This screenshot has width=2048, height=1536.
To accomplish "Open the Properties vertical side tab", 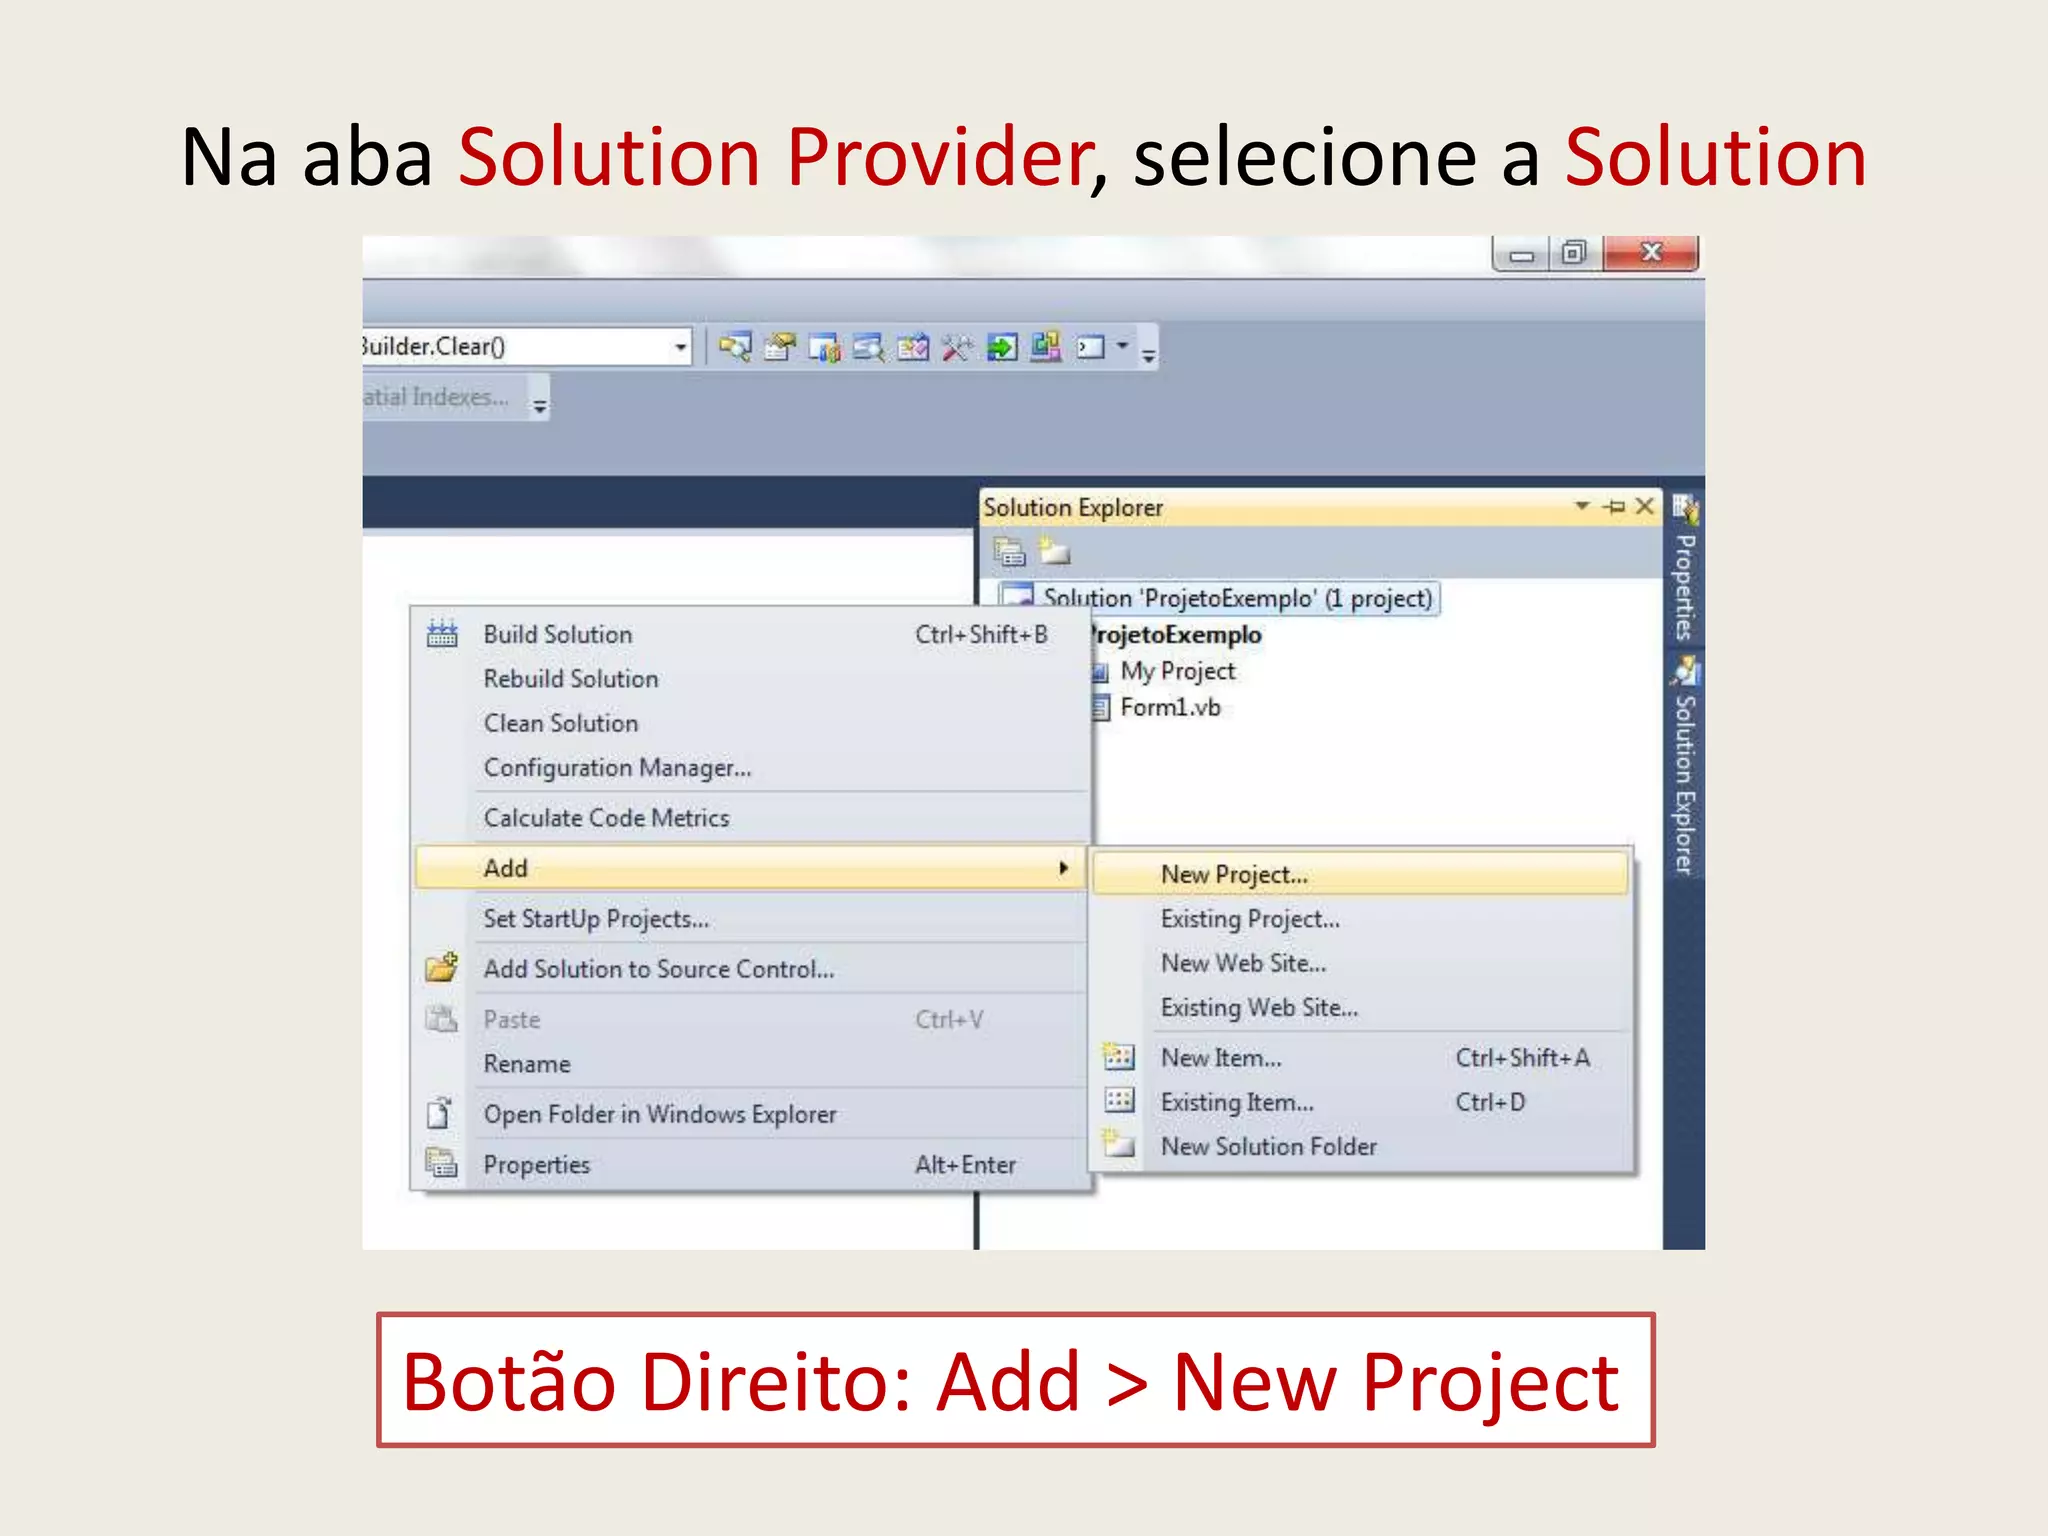I will tap(1685, 568).
